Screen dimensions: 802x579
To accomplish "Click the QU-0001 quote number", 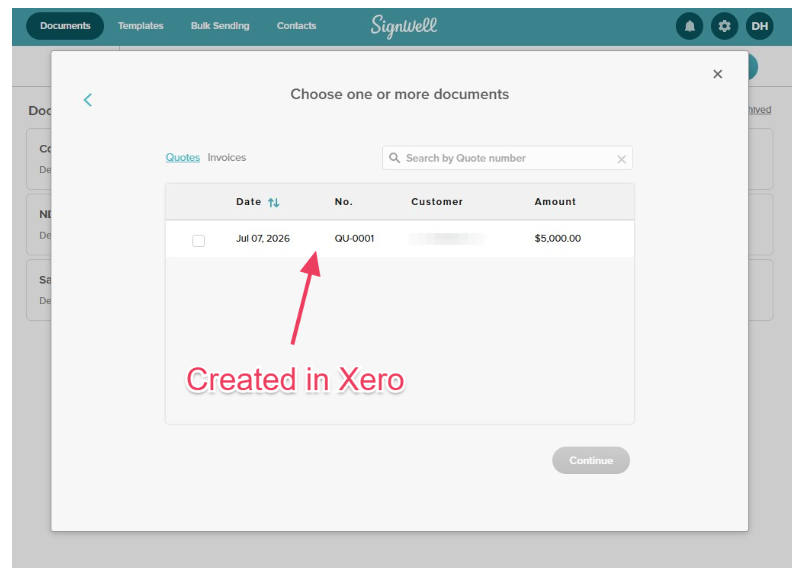I will click(354, 239).
